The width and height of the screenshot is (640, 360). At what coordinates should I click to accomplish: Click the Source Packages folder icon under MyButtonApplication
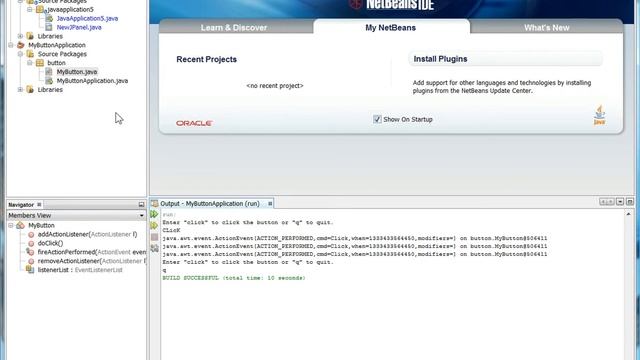pyautogui.click(x=30, y=54)
